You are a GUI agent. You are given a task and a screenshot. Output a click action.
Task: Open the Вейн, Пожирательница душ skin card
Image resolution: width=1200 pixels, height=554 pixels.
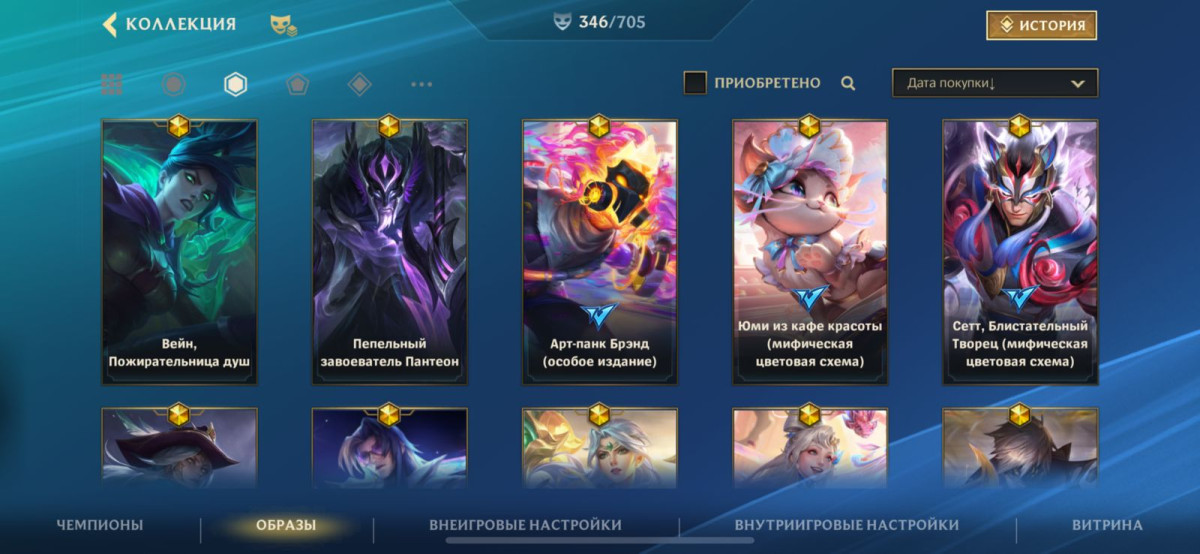click(180, 252)
